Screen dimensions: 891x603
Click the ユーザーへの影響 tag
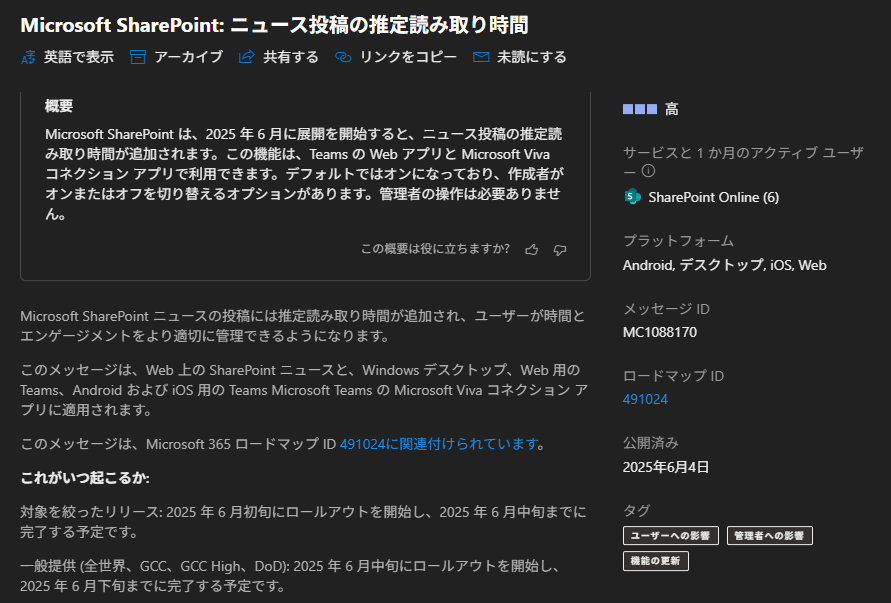tap(671, 535)
